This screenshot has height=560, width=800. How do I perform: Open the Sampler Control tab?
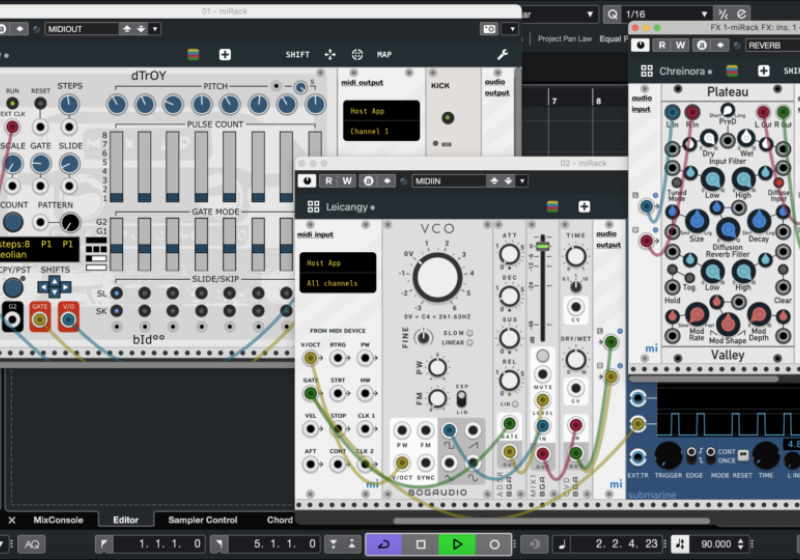202,520
